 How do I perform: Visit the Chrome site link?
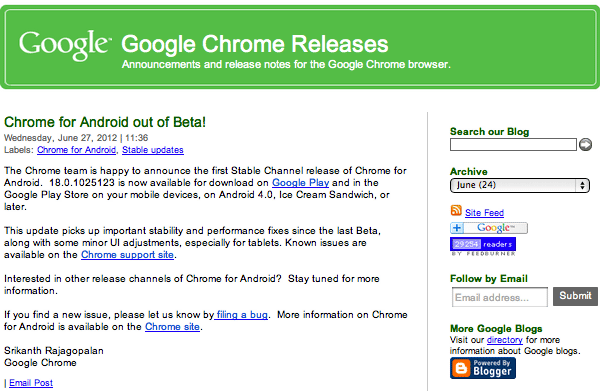pos(172,327)
